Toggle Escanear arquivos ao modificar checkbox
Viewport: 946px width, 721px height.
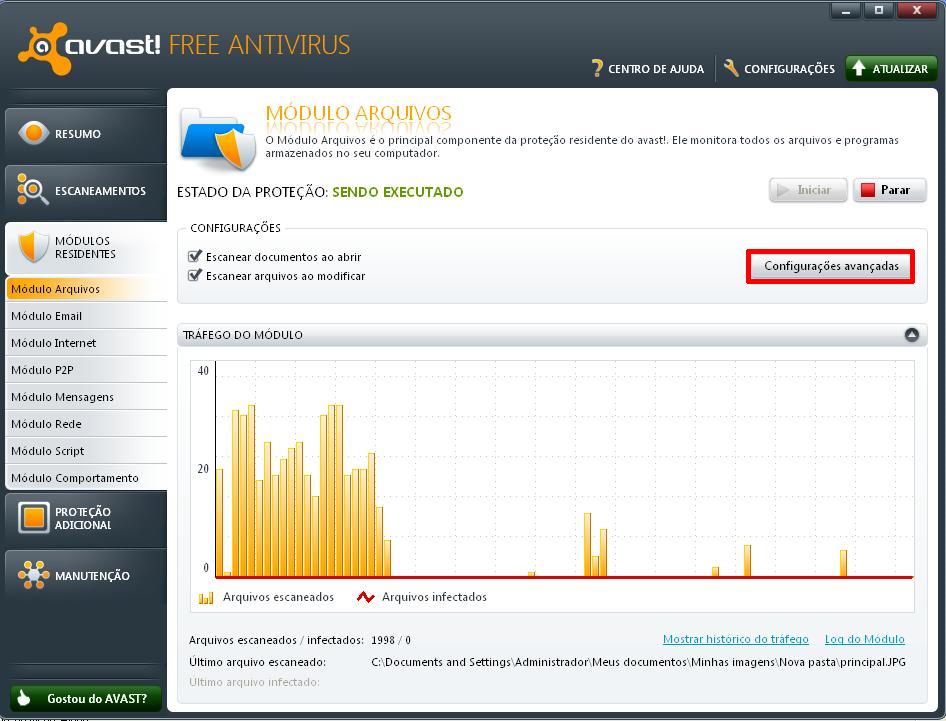click(x=194, y=276)
